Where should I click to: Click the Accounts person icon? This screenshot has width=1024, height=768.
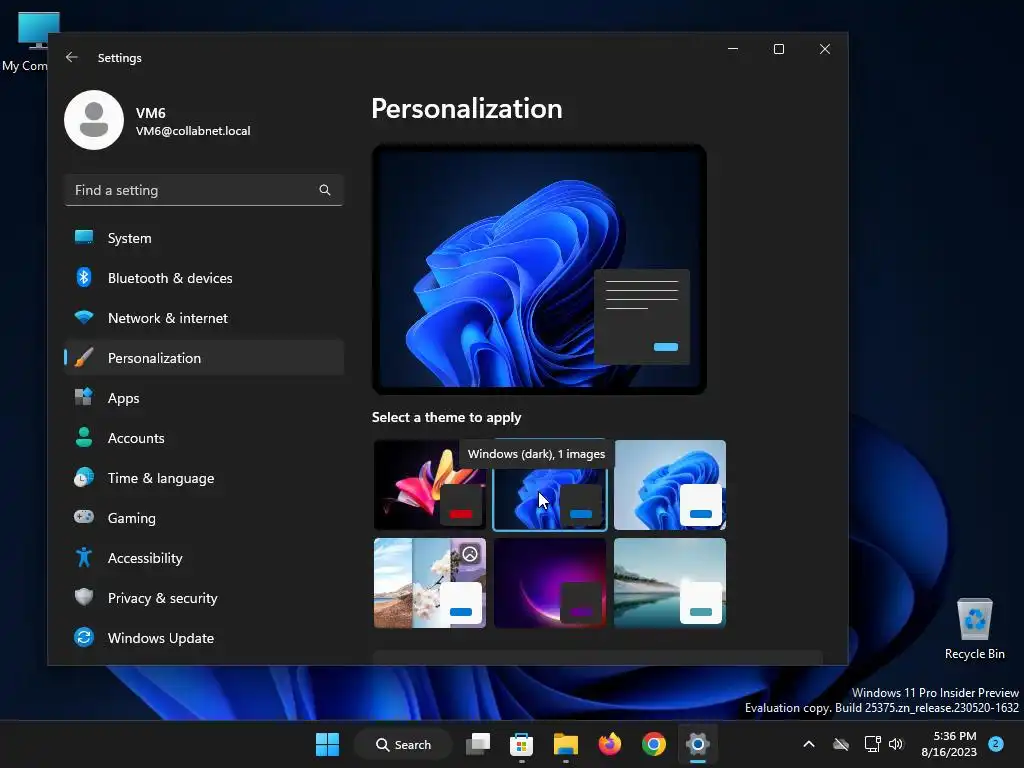point(84,437)
